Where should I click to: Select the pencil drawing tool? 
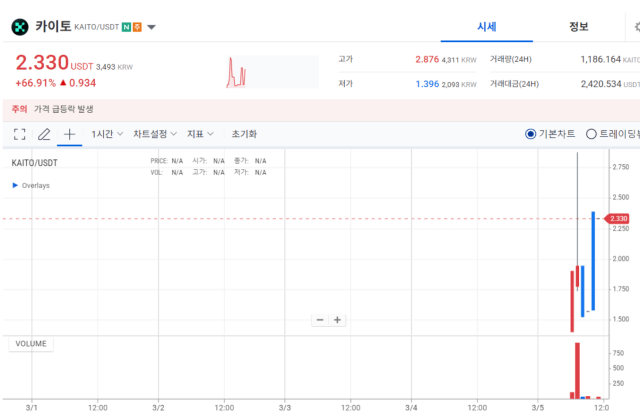(44, 133)
